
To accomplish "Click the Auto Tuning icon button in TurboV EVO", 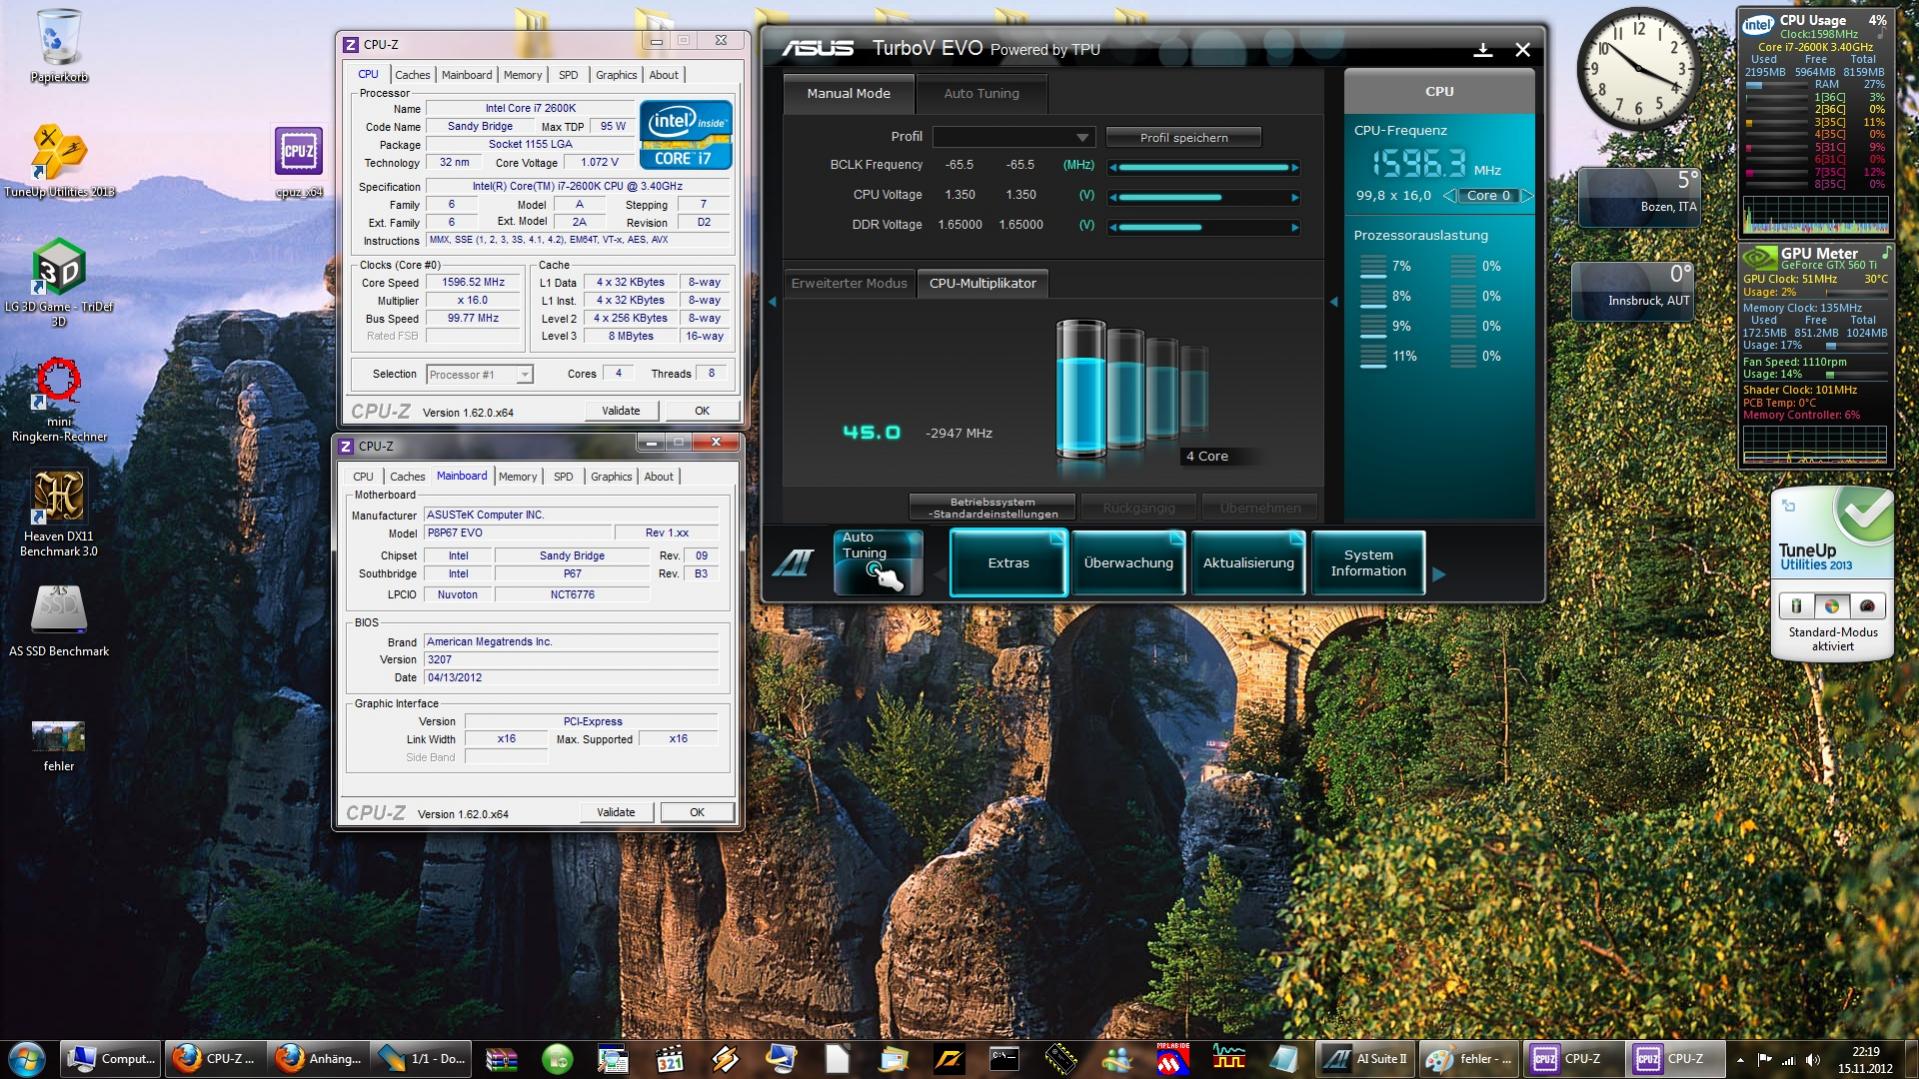I will (x=878, y=562).
